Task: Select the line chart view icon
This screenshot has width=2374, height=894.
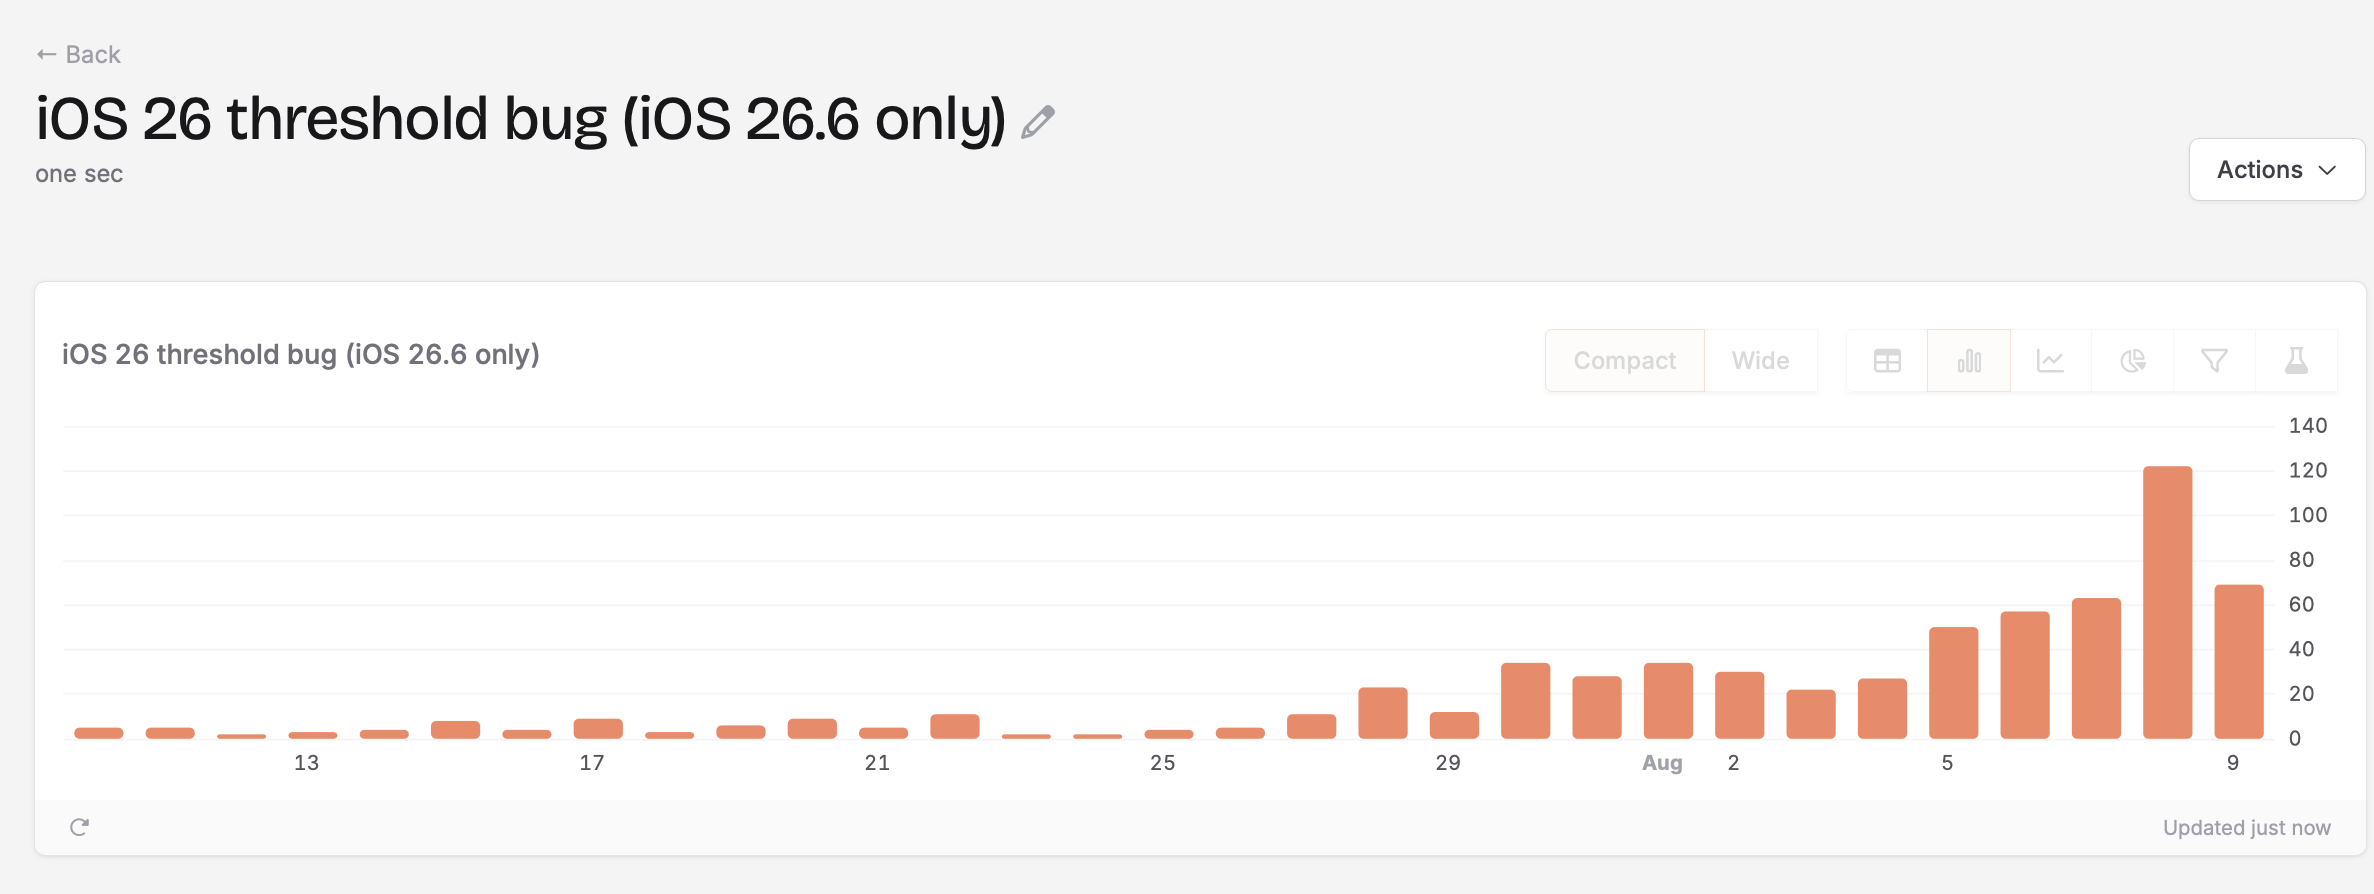Action: click(2051, 361)
